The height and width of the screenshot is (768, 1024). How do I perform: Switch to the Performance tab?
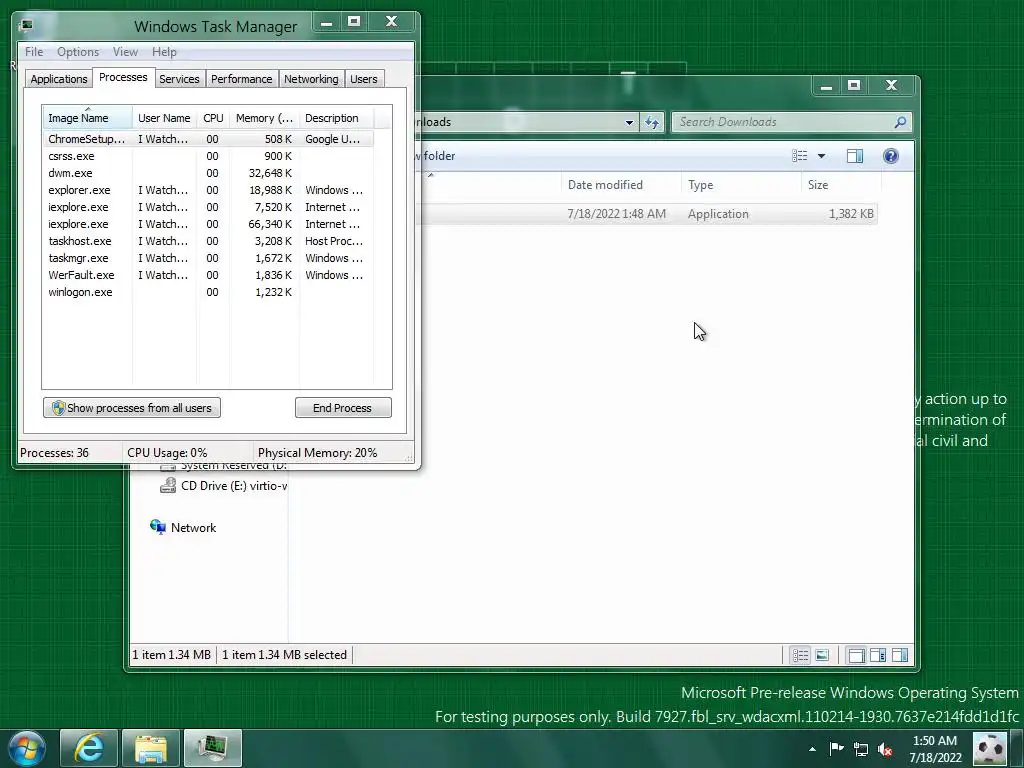tap(241, 79)
